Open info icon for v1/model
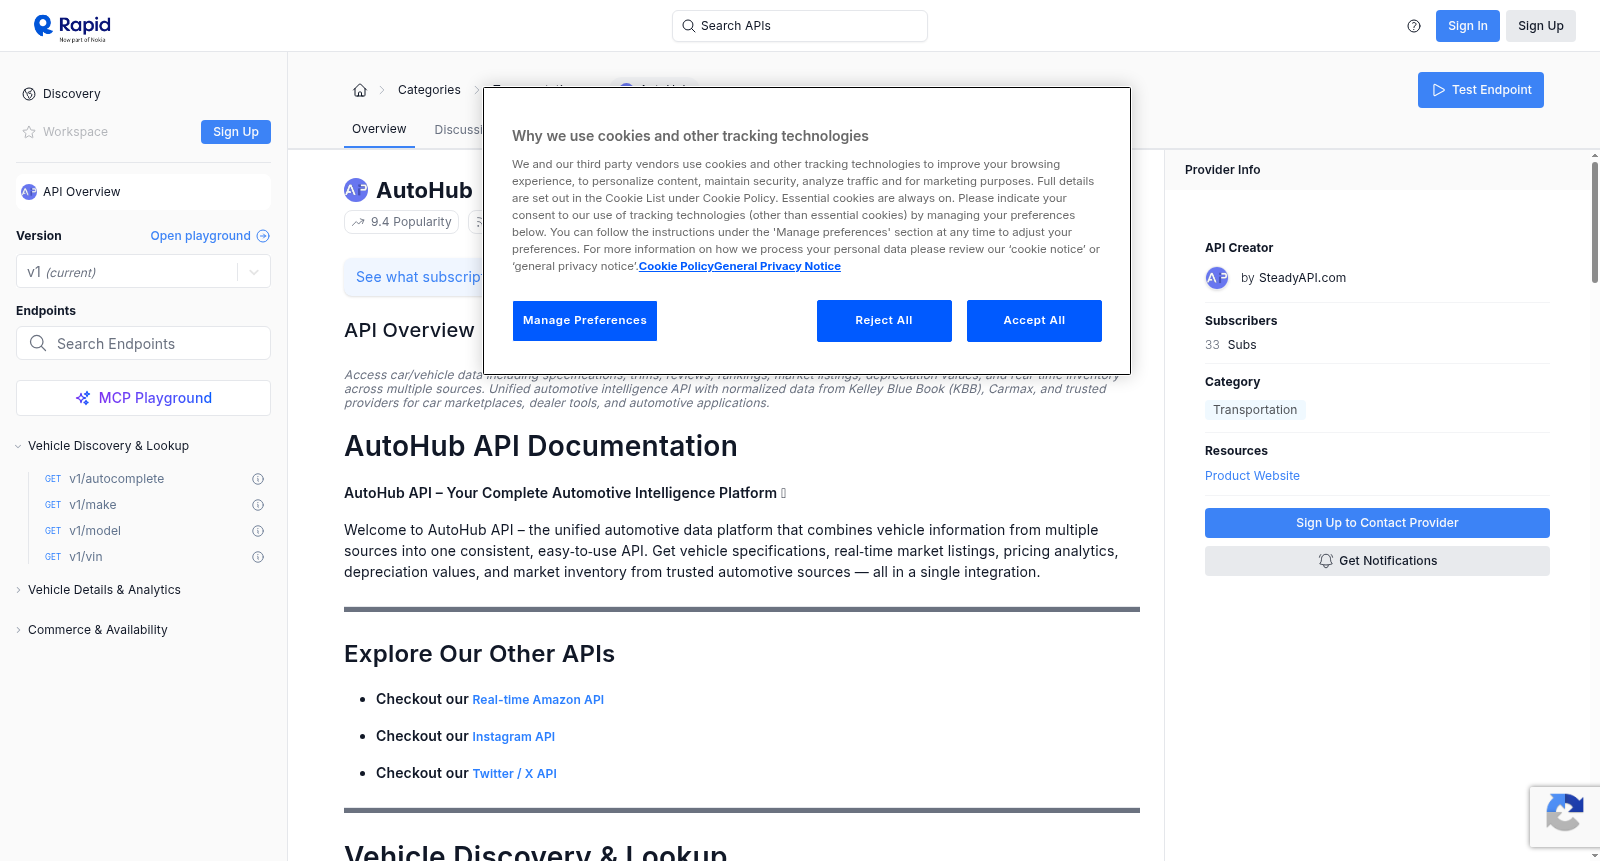This screenshot has height=861, width=1600. pyautogui.click(x=258, y=531)
